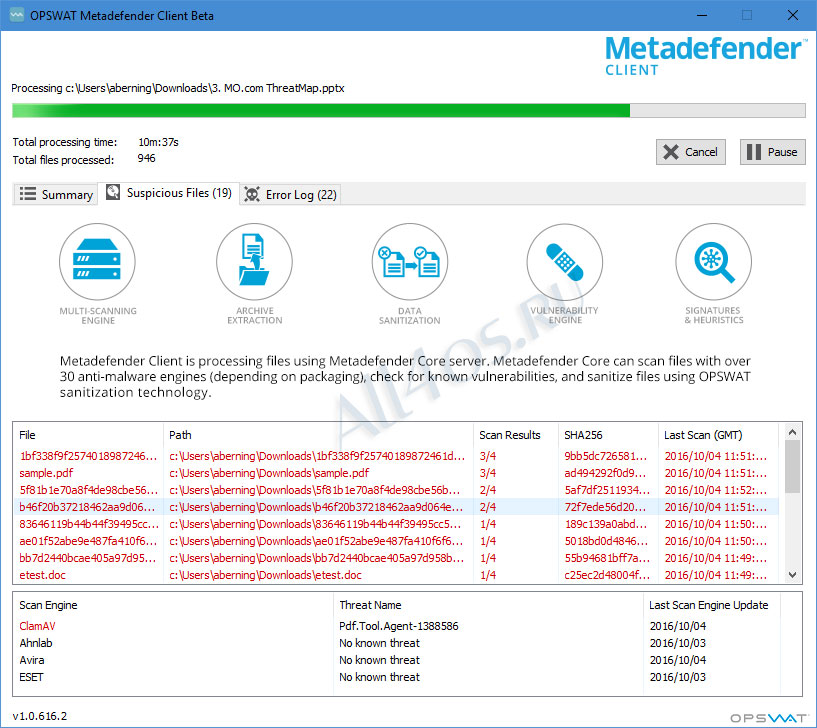Click the file list scrollbar up arrow
The image size is (817, 728).
793,432
